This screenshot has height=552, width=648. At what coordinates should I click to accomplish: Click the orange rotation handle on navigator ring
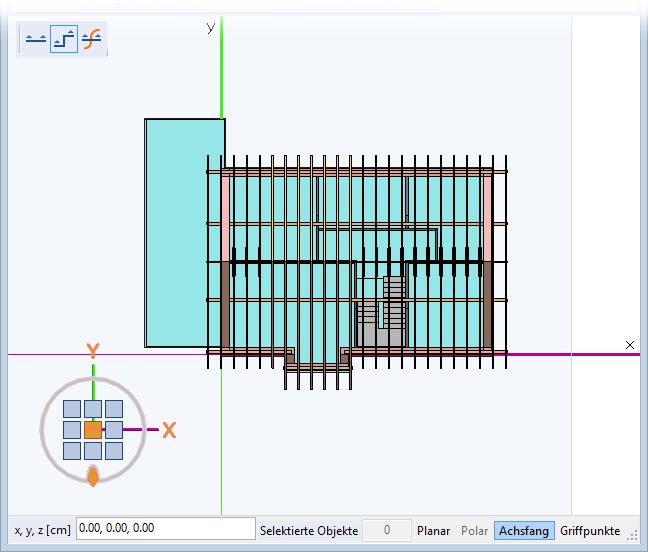[x=93, y=476]
